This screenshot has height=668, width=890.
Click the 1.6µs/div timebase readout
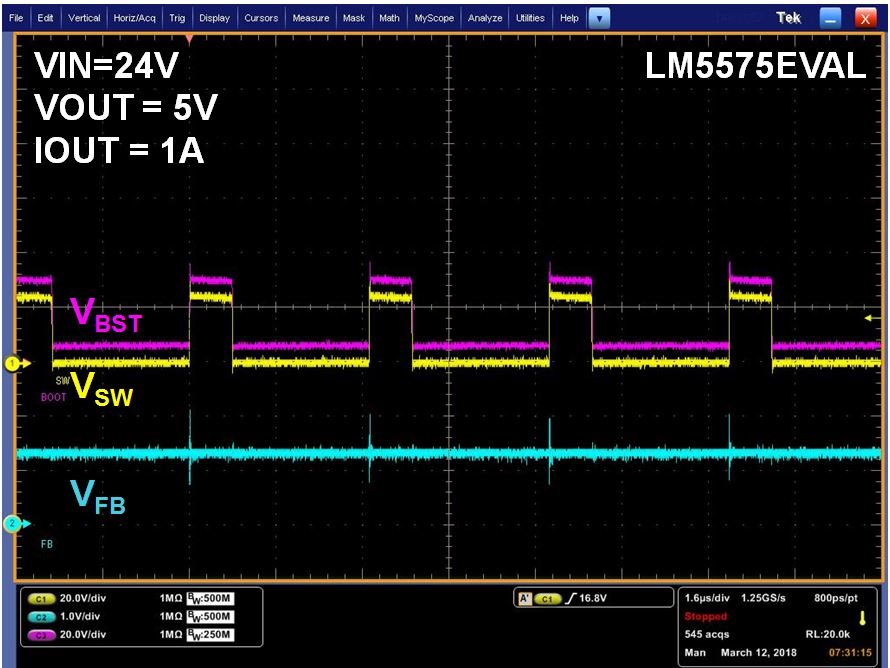707,598
